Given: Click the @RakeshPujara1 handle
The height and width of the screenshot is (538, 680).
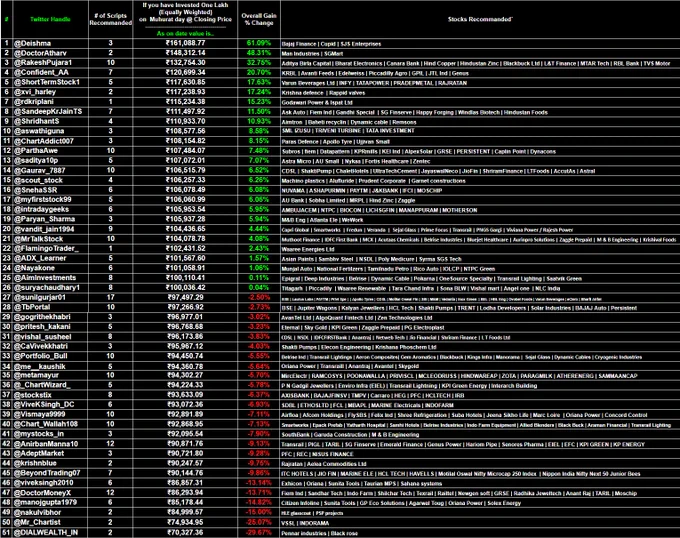Looking at the screenshot, I should coord(50,63).
